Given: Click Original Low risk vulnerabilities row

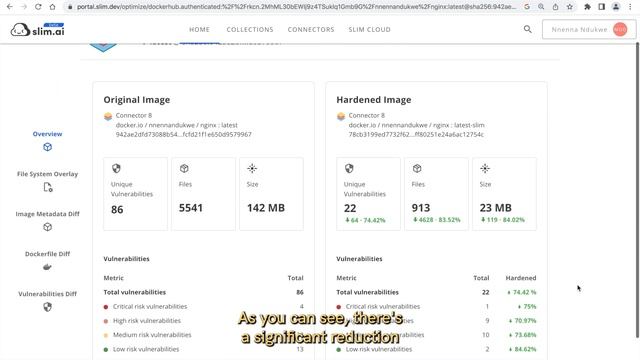Looking at the screenshot, I should (203, 349).
